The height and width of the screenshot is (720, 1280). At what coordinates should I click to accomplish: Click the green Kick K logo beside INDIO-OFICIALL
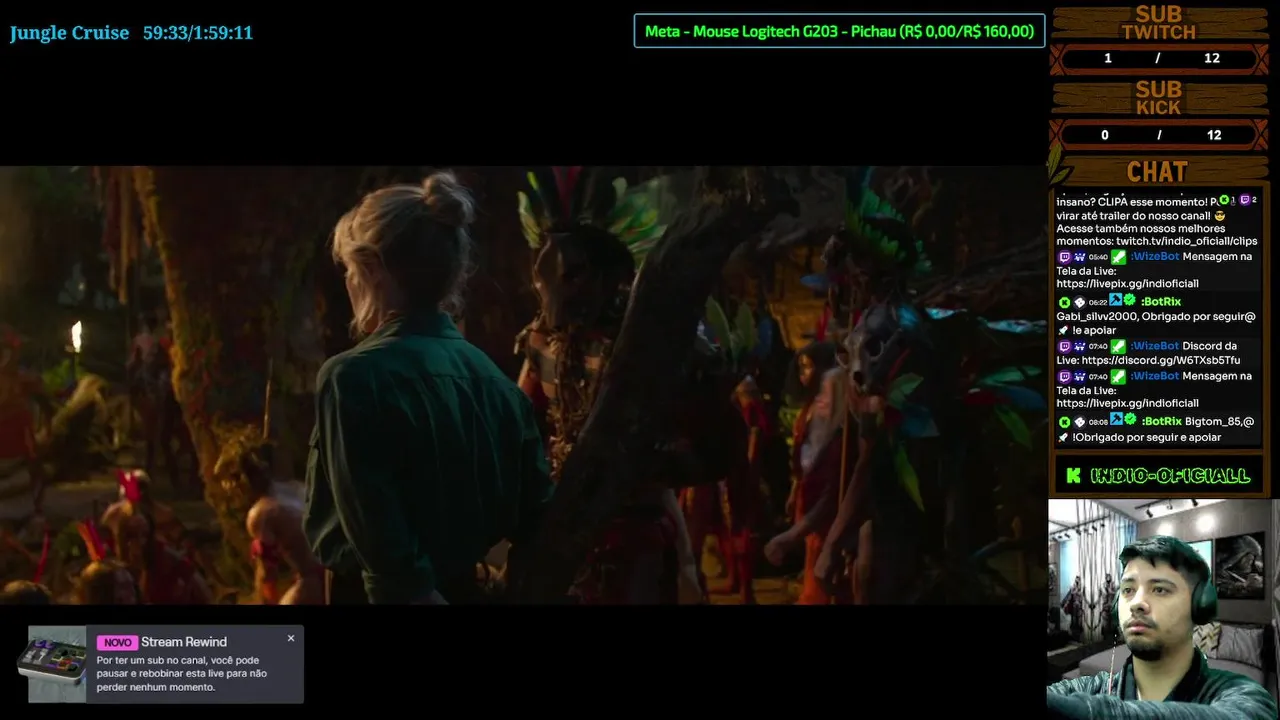coord(1073,476)
